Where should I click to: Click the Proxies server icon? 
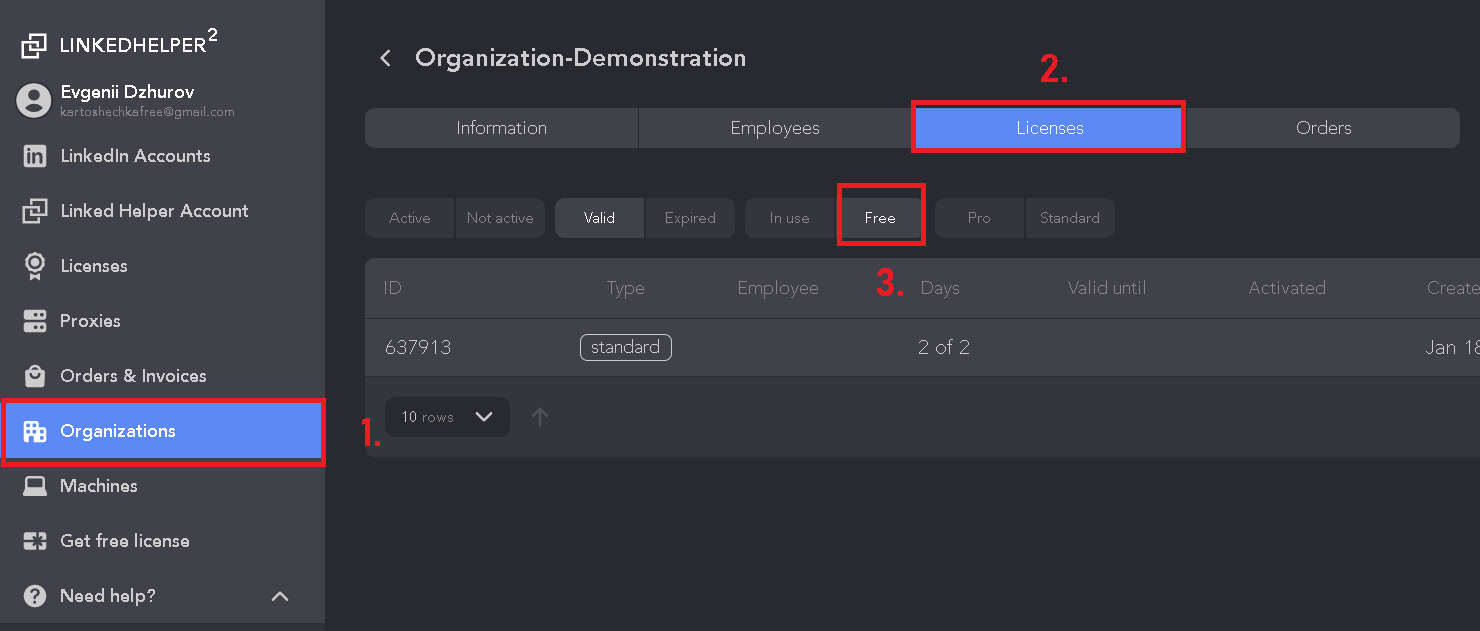(35, 321)
